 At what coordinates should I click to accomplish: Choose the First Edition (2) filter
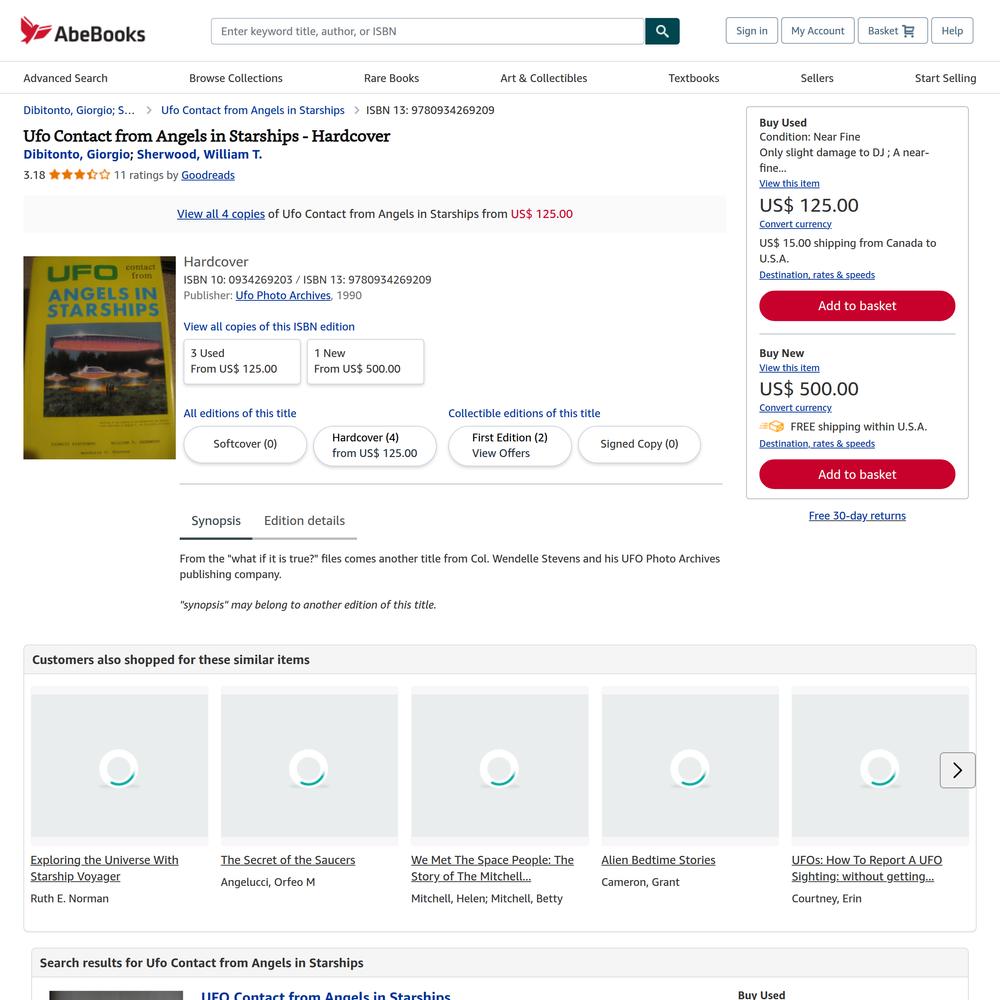coord(510,445)
